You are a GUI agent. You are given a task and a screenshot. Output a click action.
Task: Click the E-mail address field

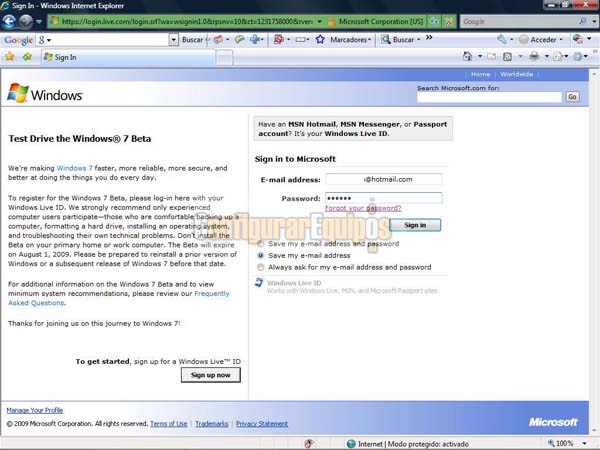click(383, 179)
